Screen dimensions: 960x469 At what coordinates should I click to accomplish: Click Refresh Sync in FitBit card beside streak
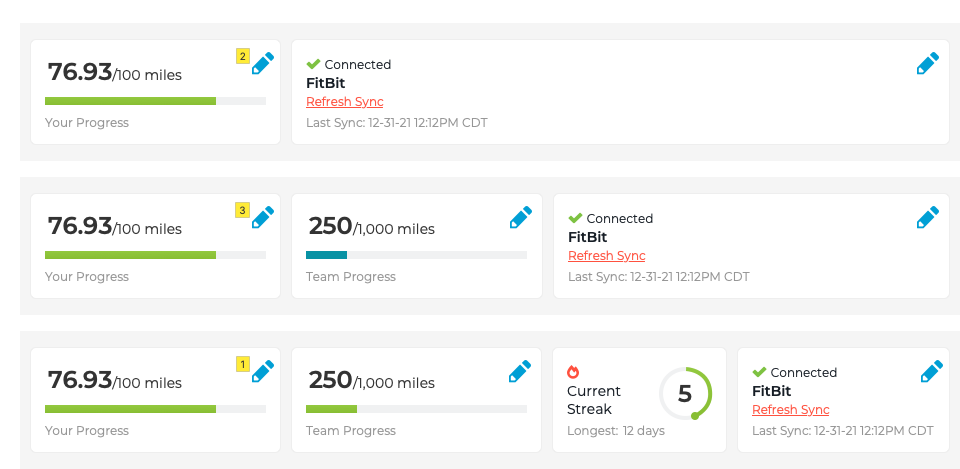tap(790, 410)
